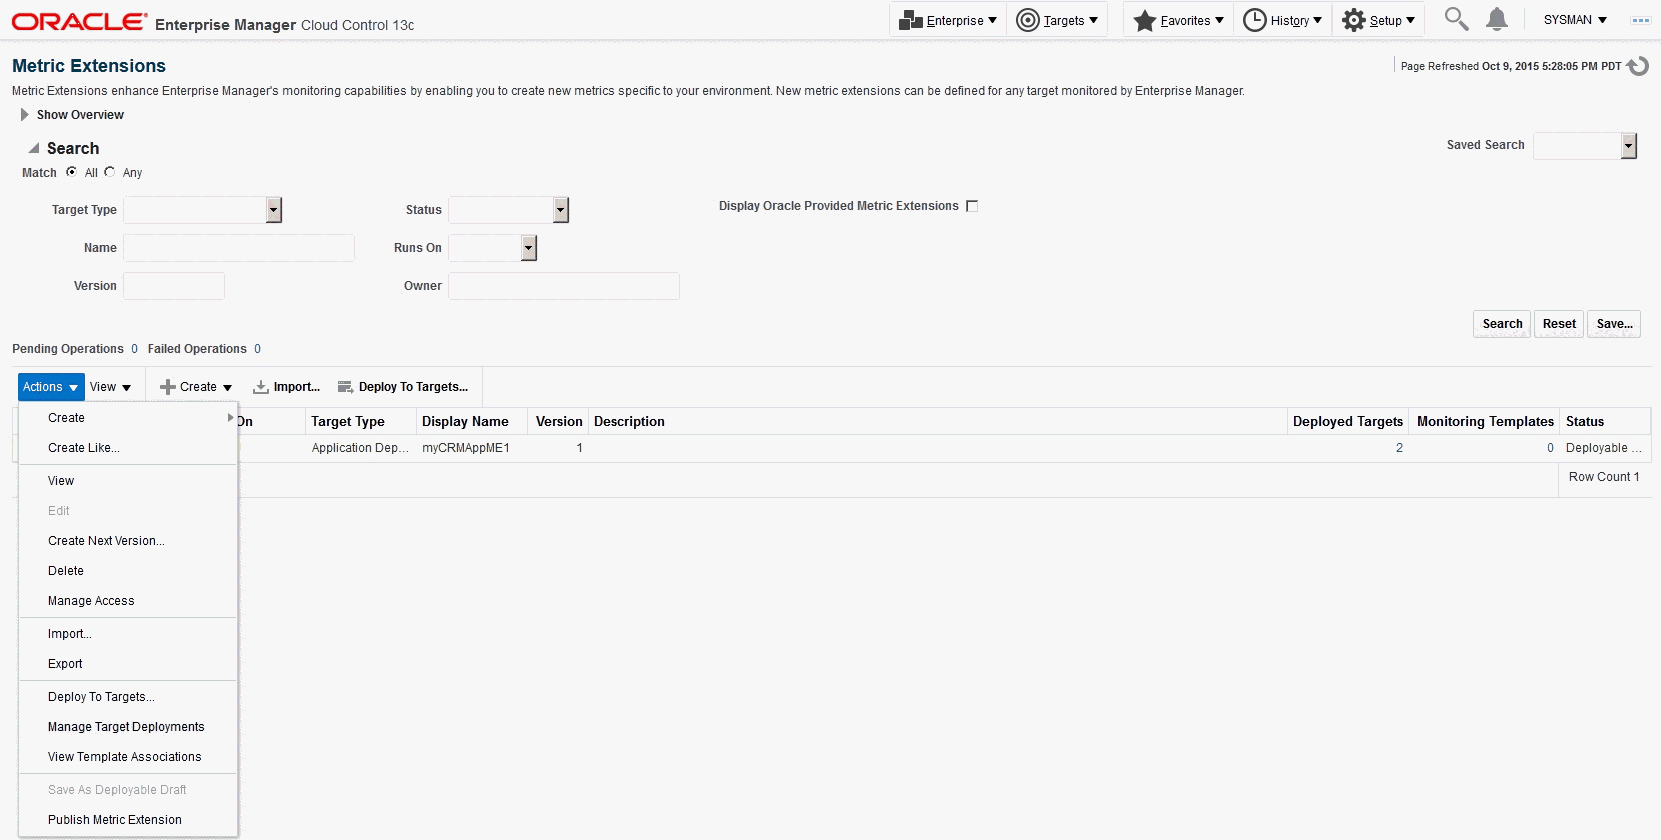Click the Name input field
Image resolution: width=1661 pixels, height=840 pixels.
[x=239, y=248]
